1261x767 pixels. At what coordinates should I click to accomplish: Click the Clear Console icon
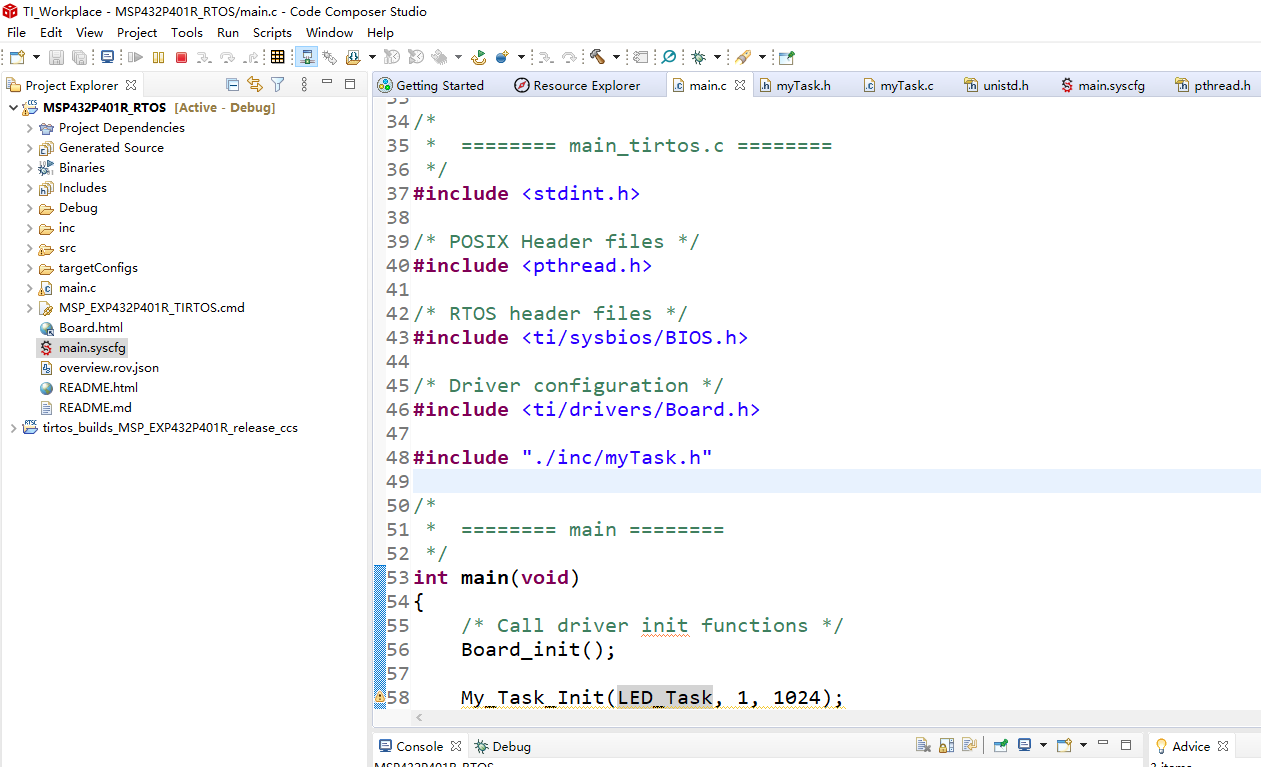coord(923,745)
